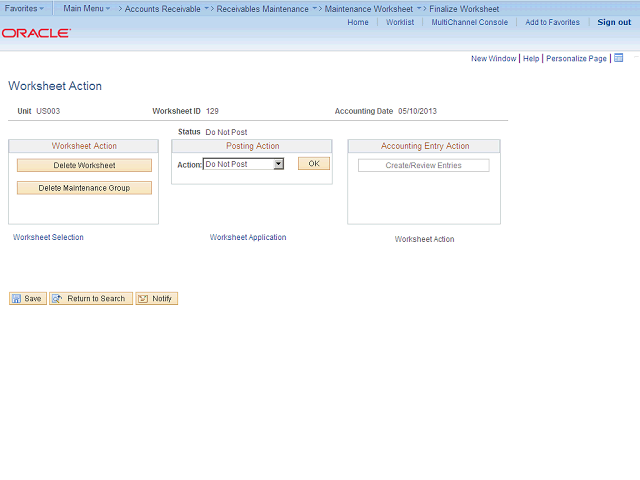Click the Worksheet ID value 129
The width and height of the screenshot is (640, 480).
click(212, 111)
